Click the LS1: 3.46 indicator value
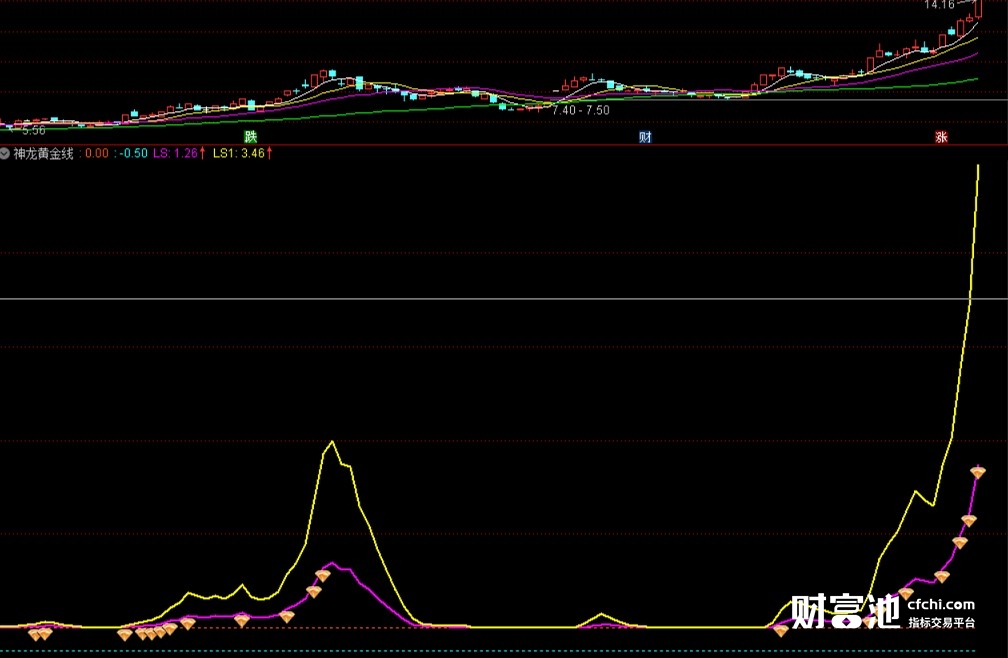This screenshot has height=658, width=1008. pyautogui.click(x=238, y=154)
